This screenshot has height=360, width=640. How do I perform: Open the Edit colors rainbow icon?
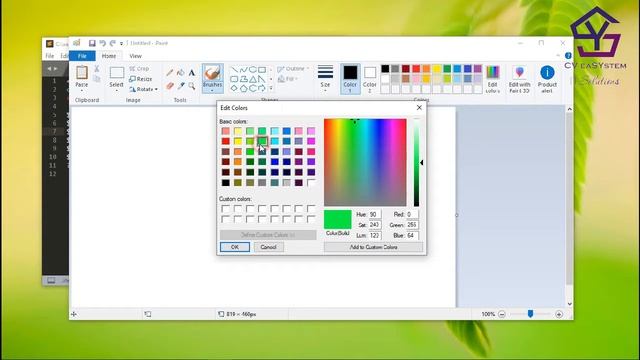[493, 73]
